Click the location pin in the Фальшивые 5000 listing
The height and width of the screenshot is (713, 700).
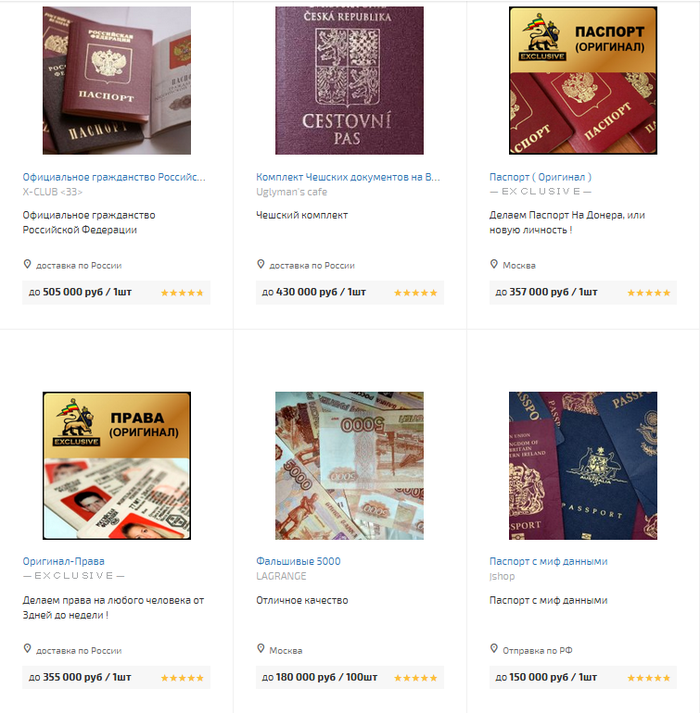click(x=261, y=649)
